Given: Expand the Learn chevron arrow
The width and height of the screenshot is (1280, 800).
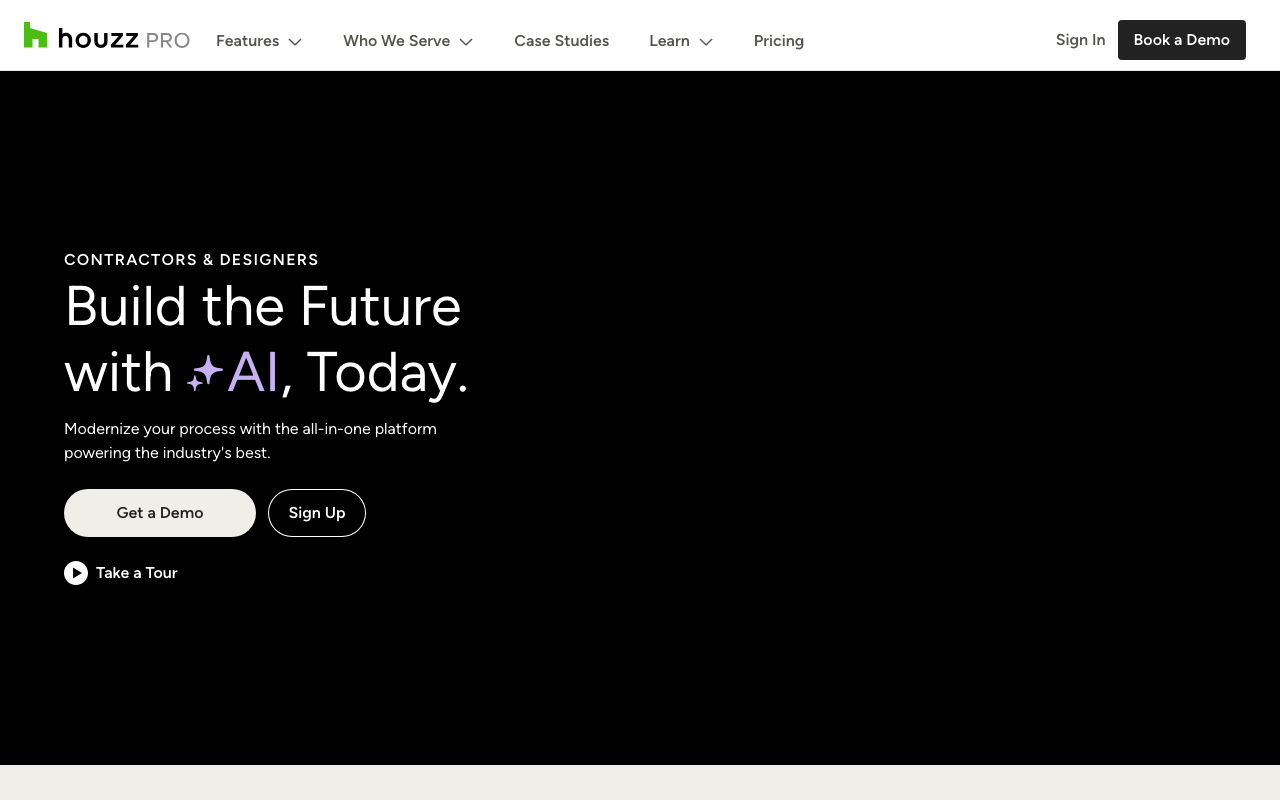Looking at the screenshot, I should pyautogui.click(x=706, y=42).
